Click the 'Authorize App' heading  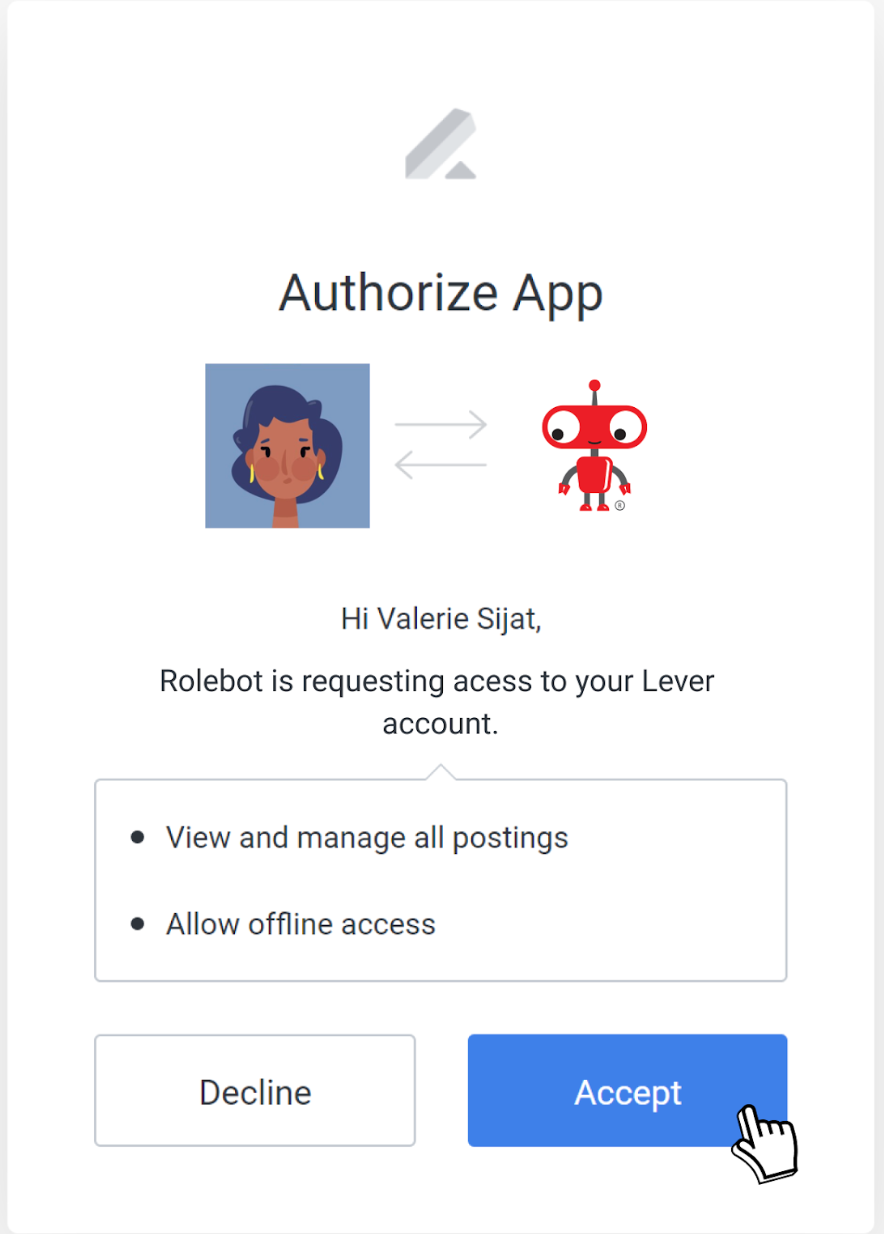pos(441,291)
